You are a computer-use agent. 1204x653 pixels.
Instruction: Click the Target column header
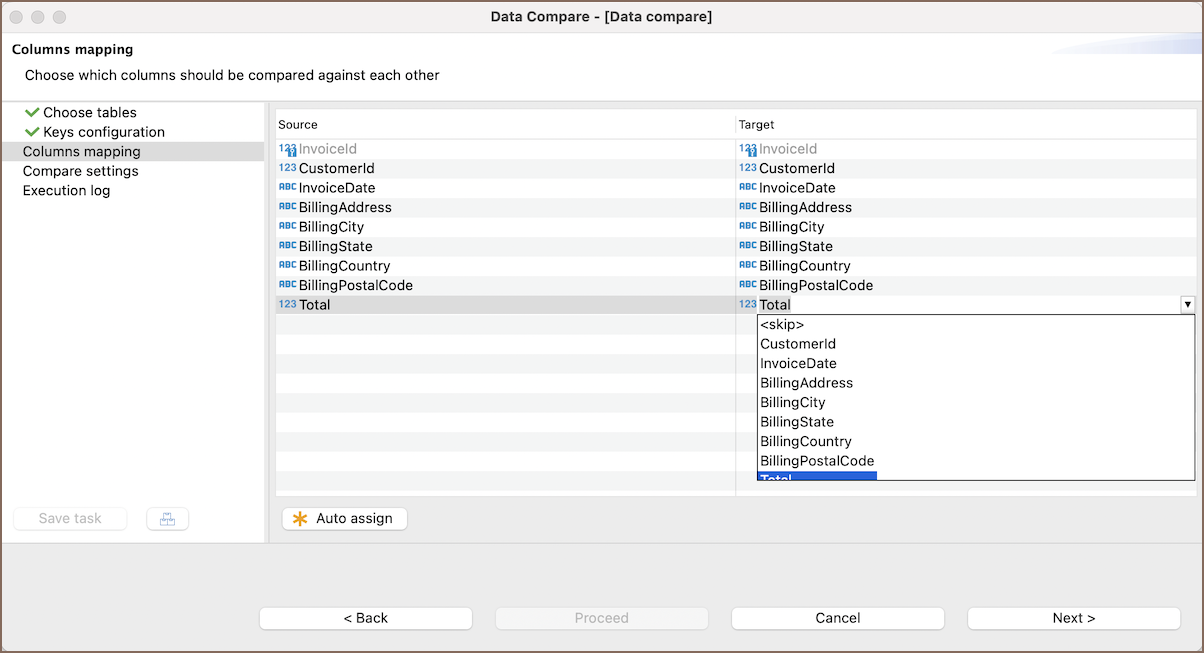(x=966, y=125)
